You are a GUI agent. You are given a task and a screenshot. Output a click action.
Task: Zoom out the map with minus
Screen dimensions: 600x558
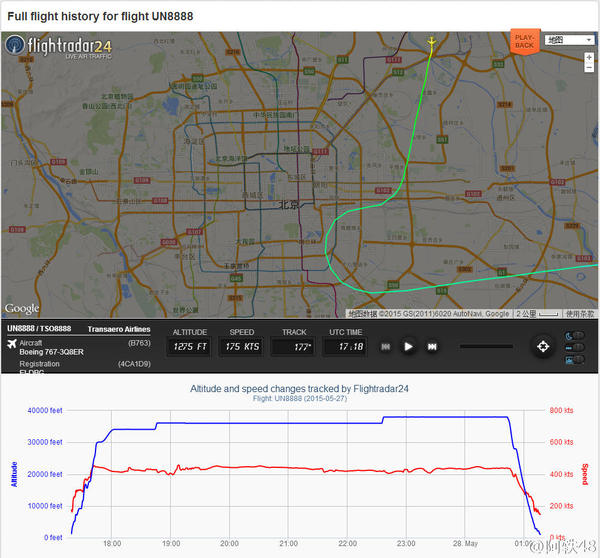pos(589,71)
